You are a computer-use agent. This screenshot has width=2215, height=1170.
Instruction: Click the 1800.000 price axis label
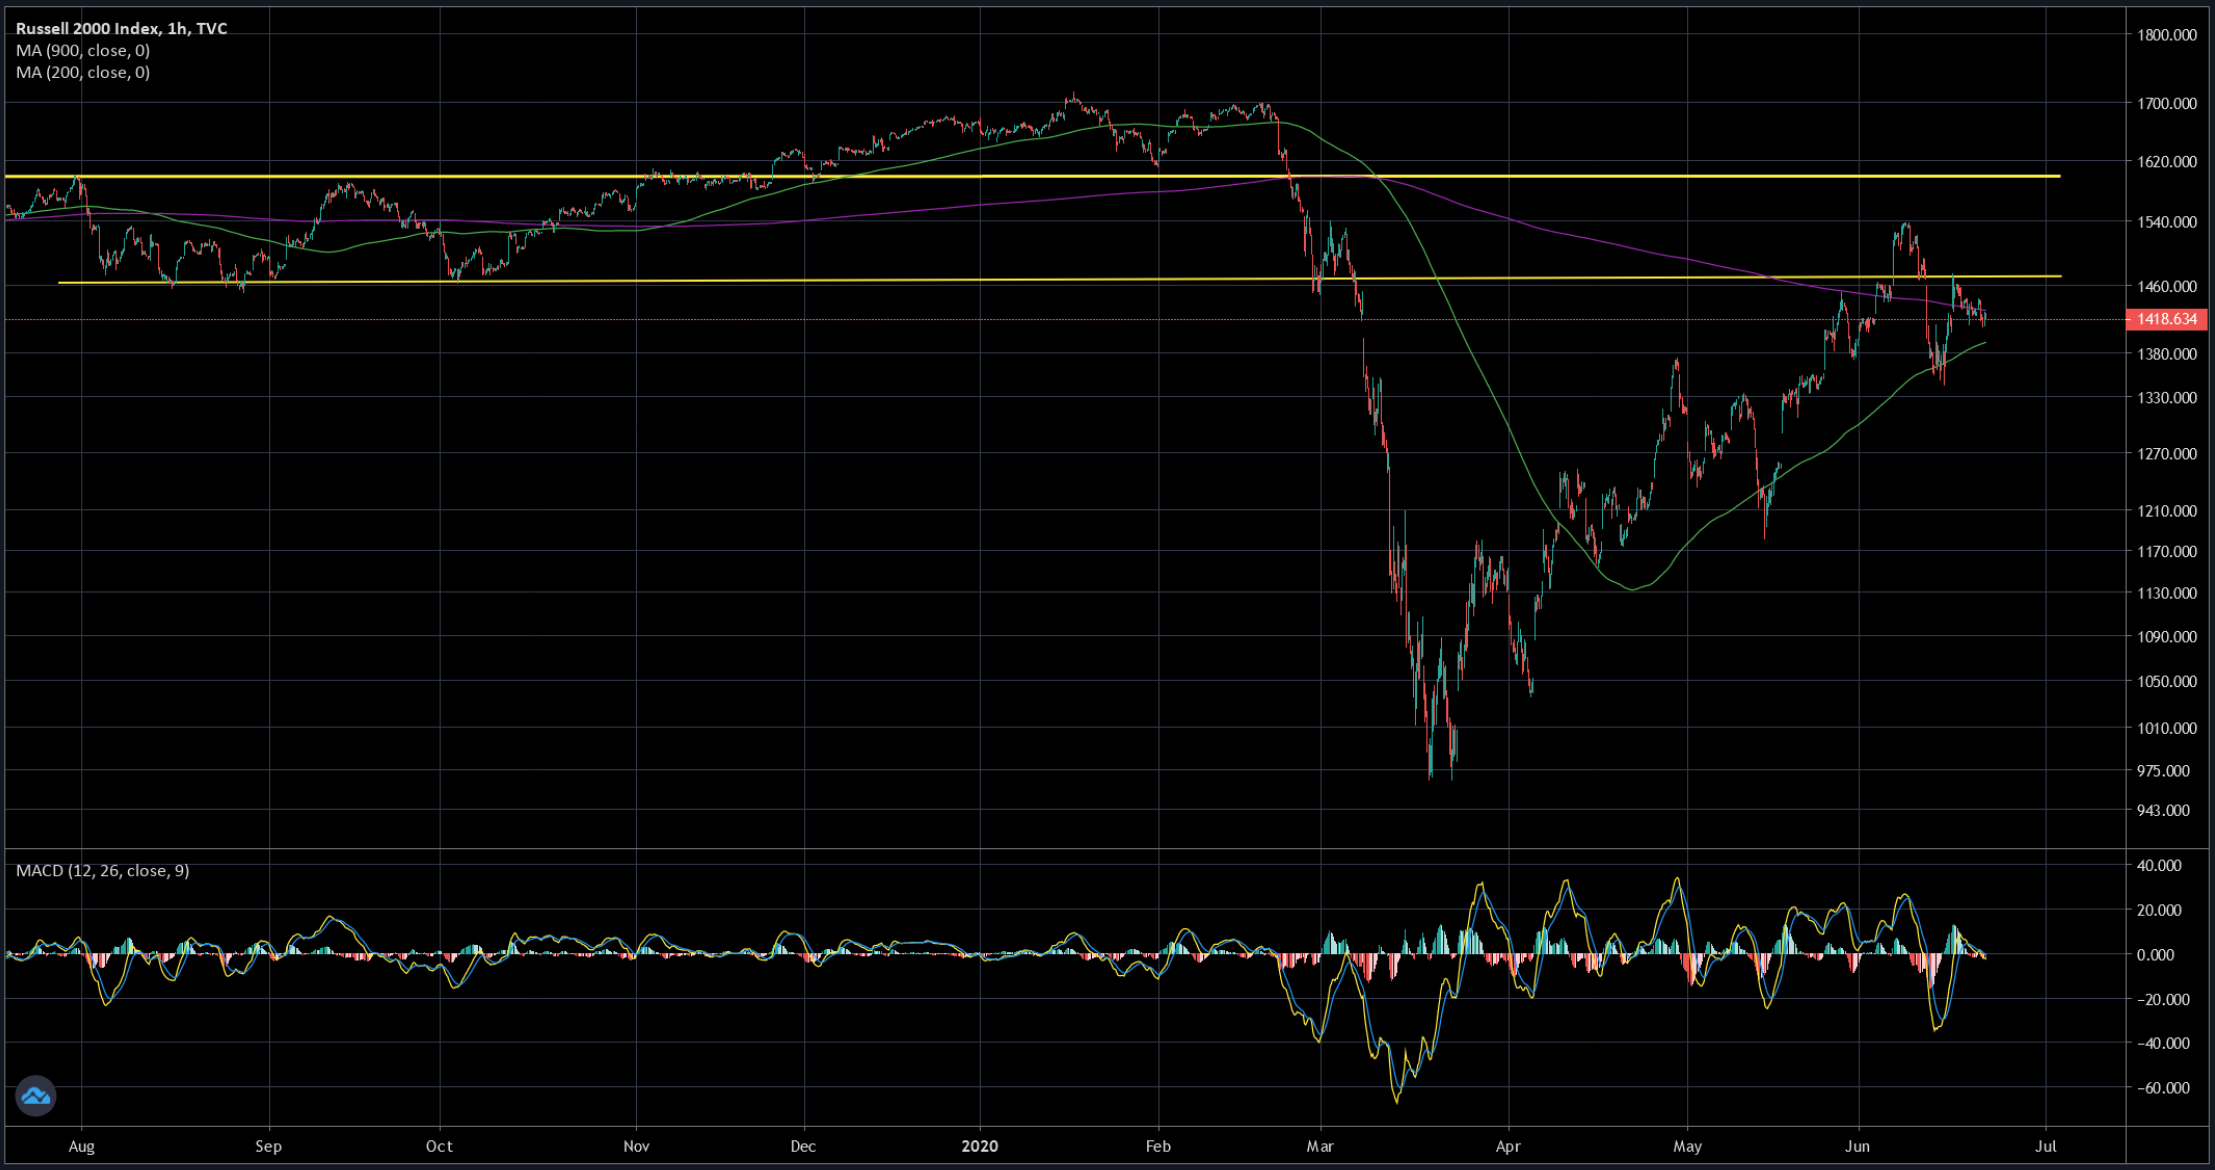2167,35
